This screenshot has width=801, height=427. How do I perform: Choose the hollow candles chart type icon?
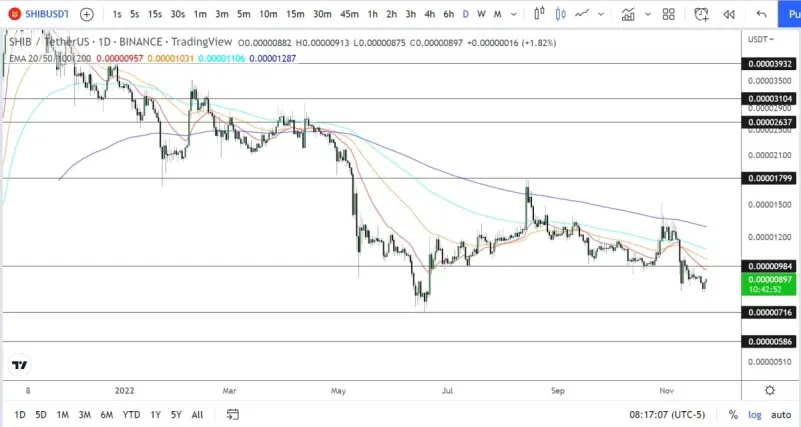pyautogui.click(x=560, y=14)
